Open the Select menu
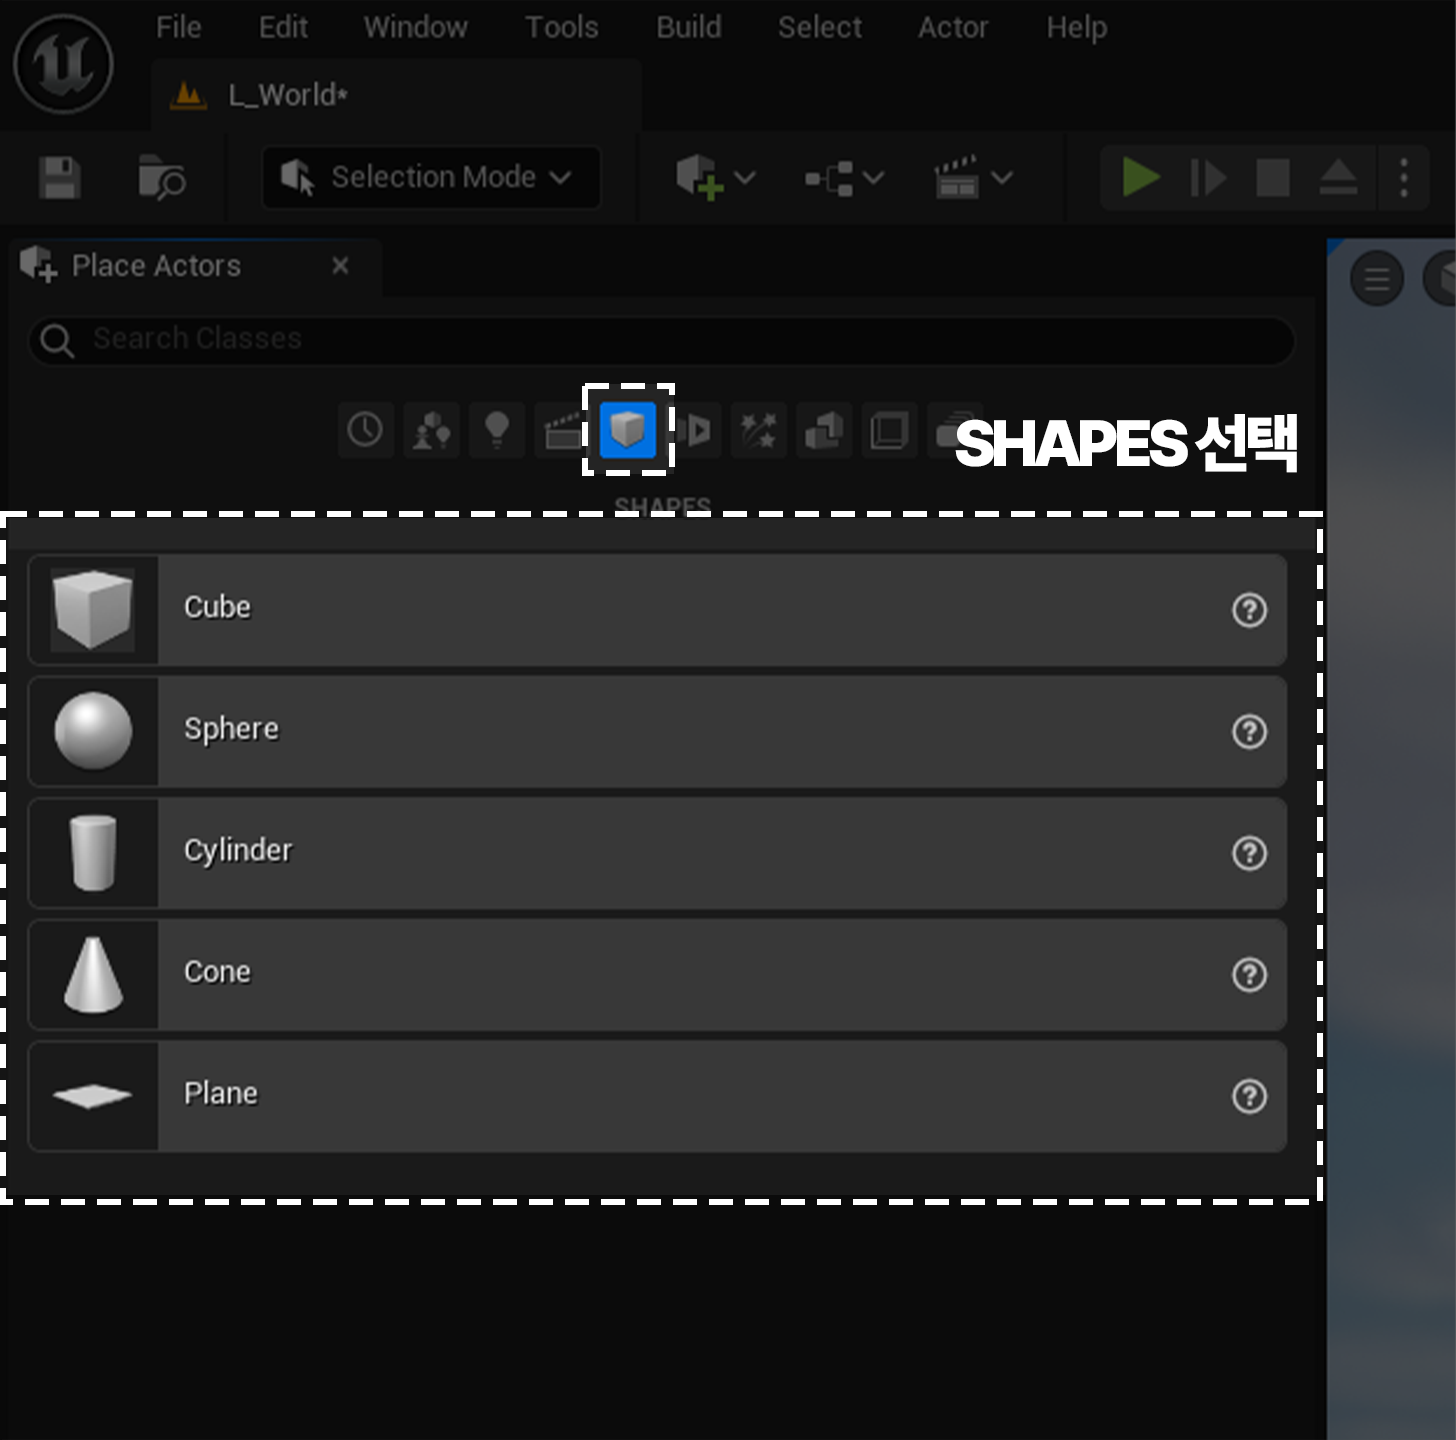 tap(820, 27)
